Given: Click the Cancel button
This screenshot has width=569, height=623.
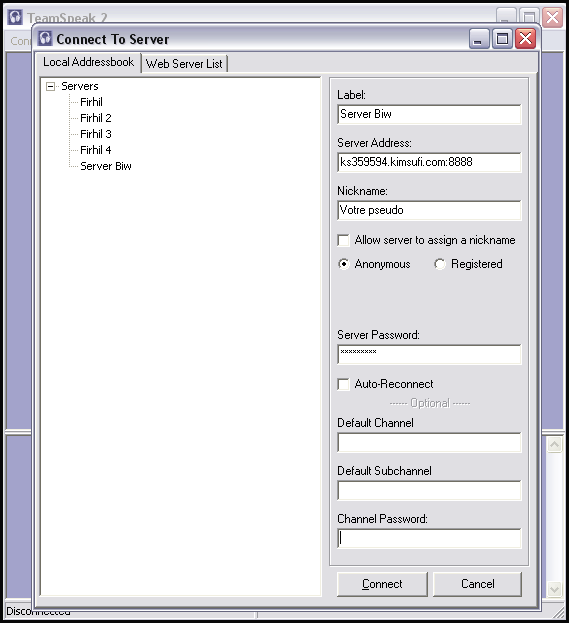Looking at the screenshot, I should click(477, 584).
